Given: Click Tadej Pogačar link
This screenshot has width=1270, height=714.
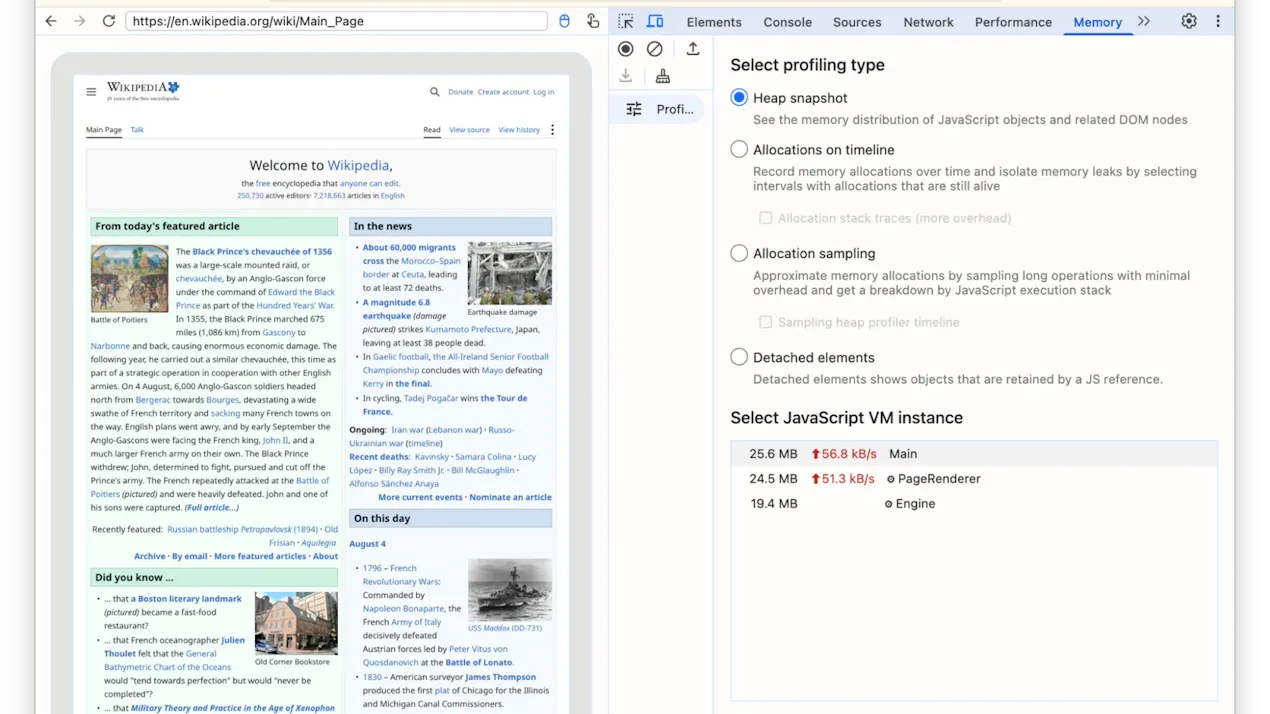Looking at the screenshot, I should (431, 398).
